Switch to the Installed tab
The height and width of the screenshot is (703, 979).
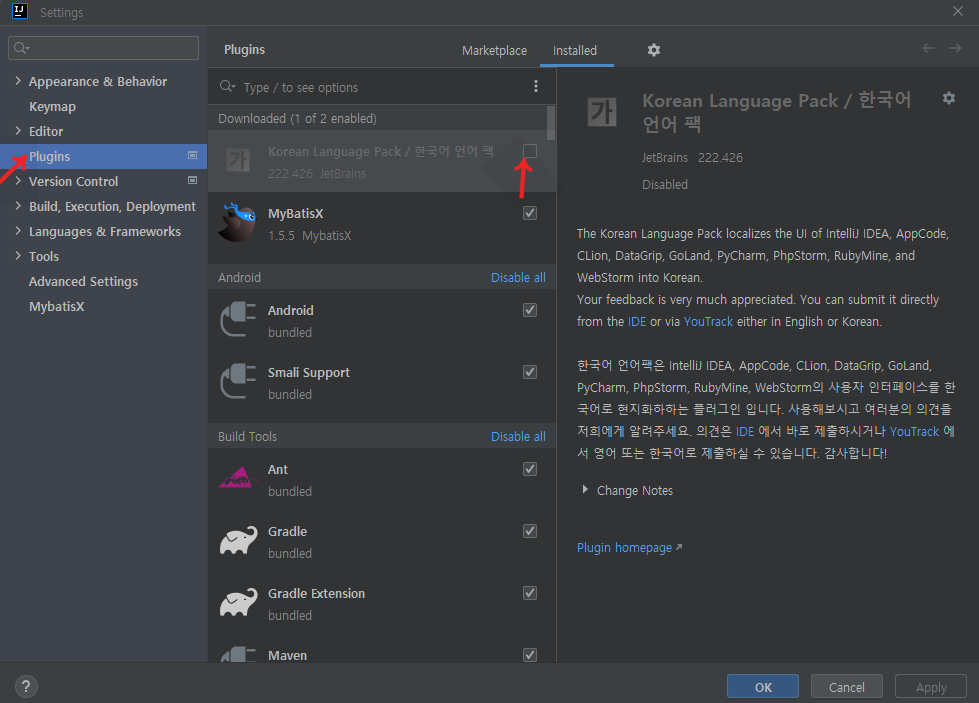[x=574, y=51]
